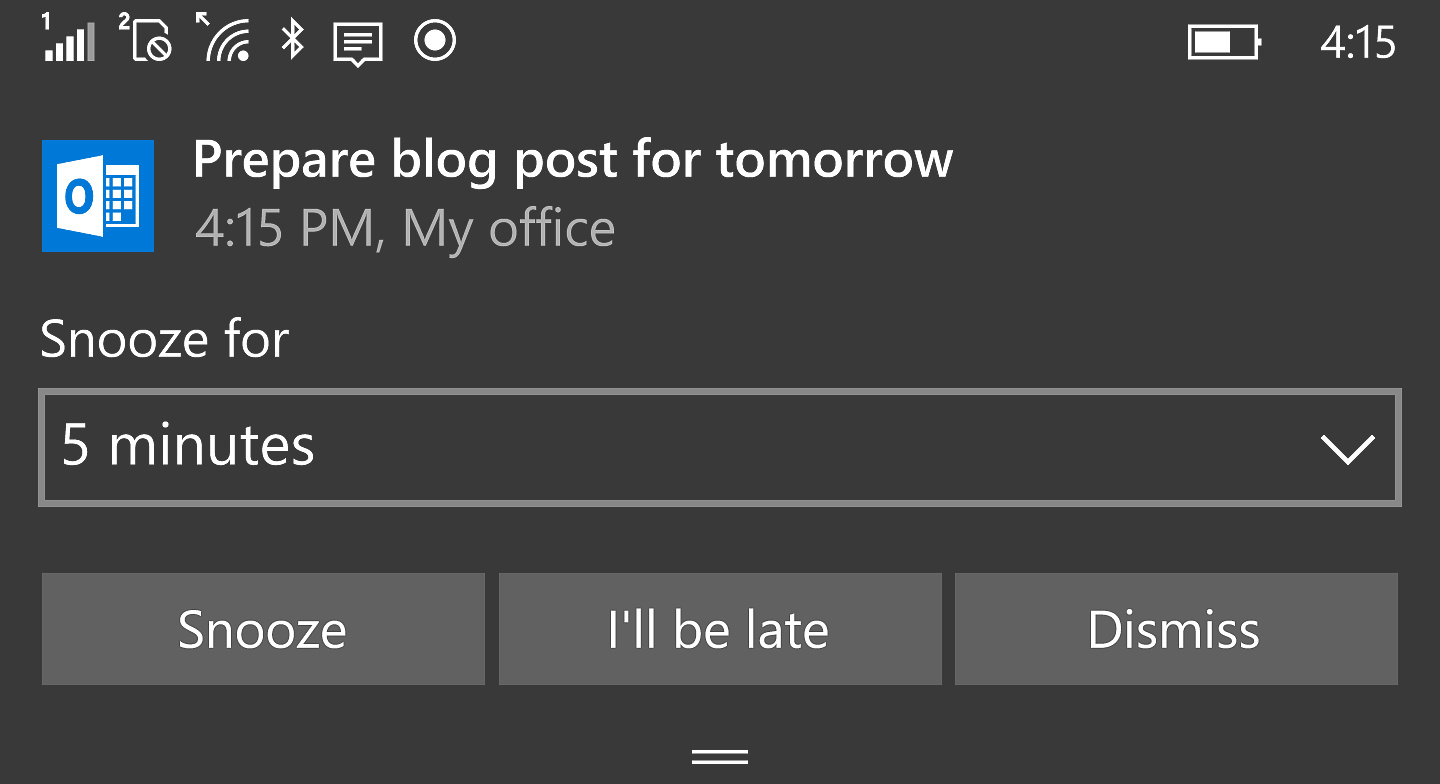Tap the 4:15 status bar clock
This screenshot has width=1440, height=784.
[1357, 43]
